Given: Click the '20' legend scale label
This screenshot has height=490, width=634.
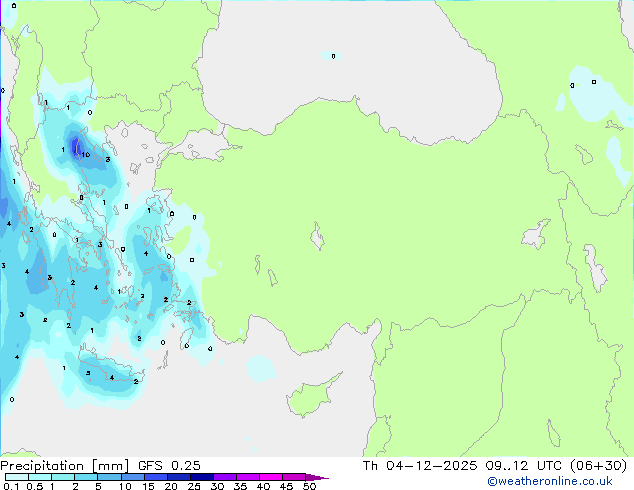Looking at the screenshot, I should pyautogui.click(x=171, y=486).
